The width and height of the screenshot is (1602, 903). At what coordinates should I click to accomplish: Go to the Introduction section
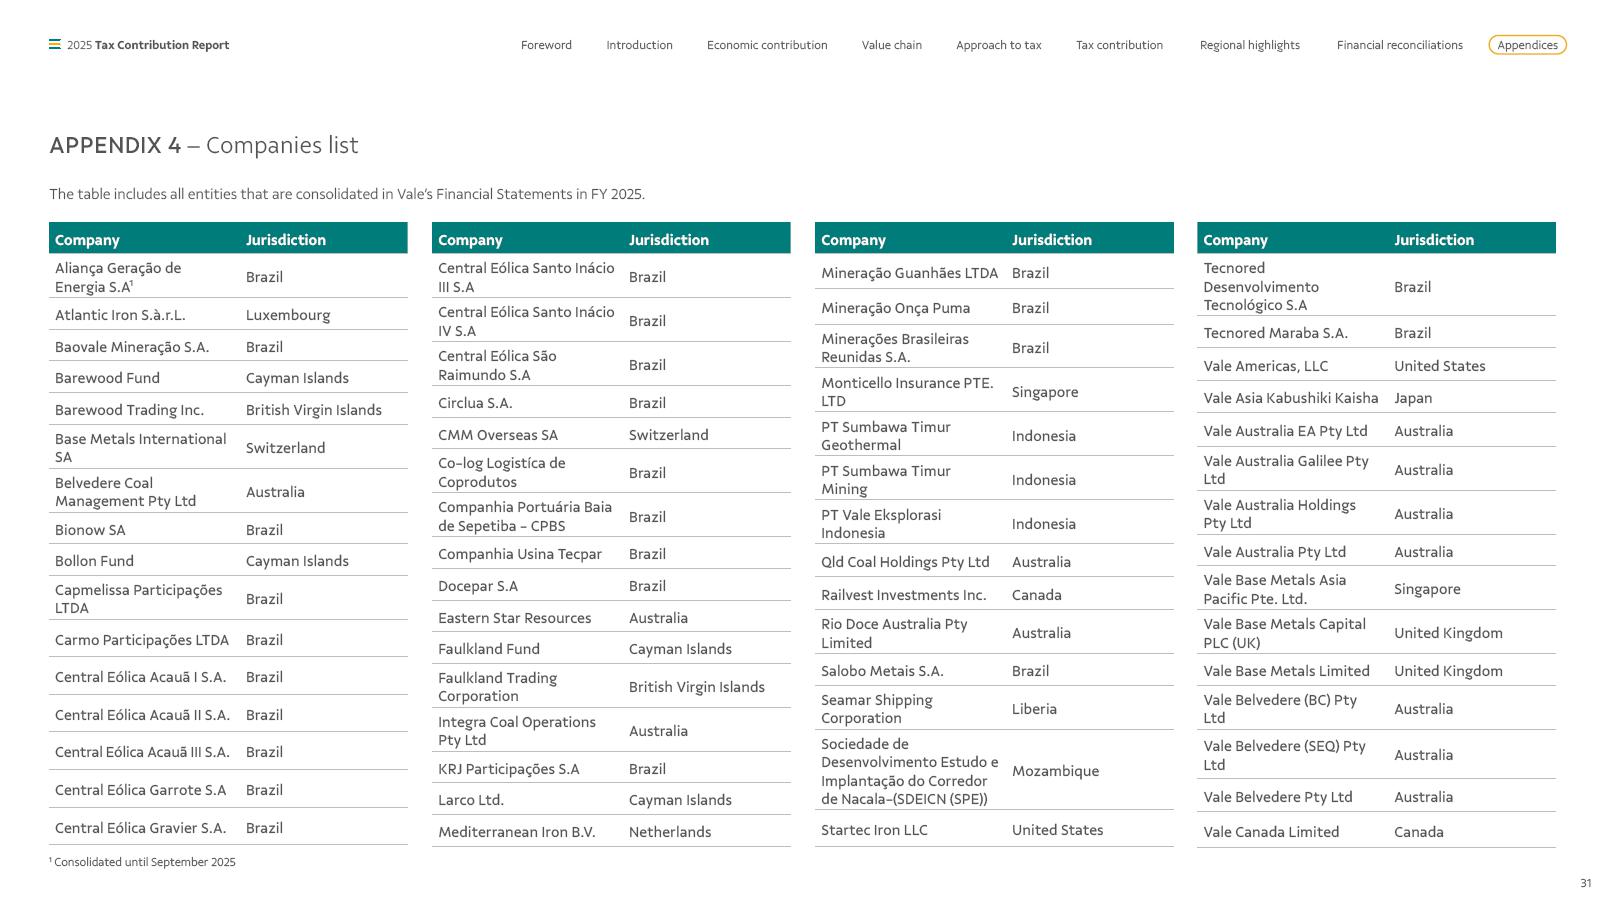click(x=639, y=45)
